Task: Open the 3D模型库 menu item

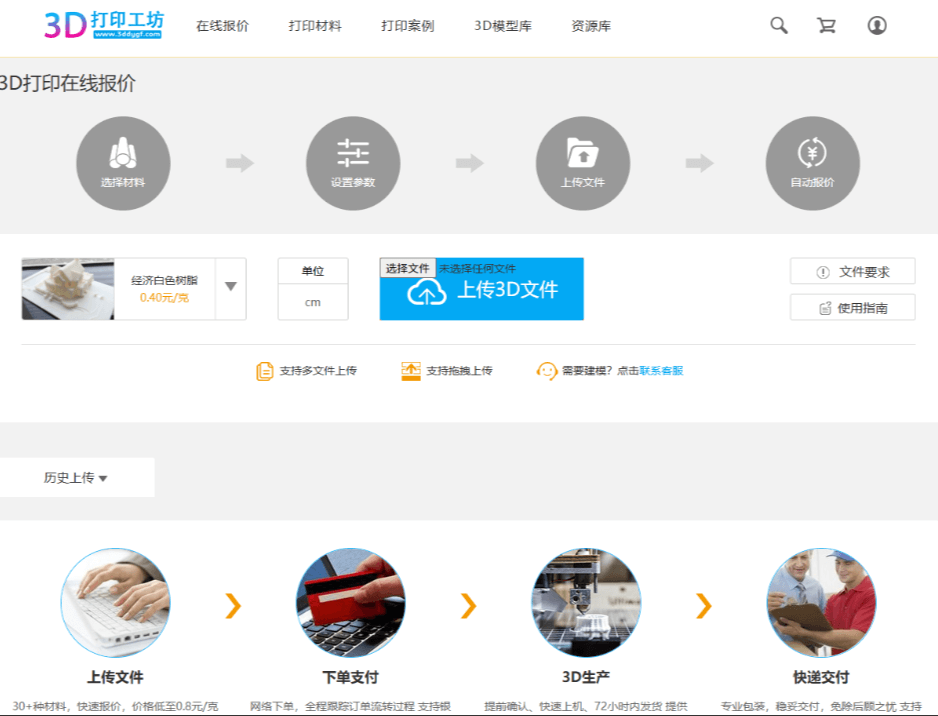Action: pos(502,25)
